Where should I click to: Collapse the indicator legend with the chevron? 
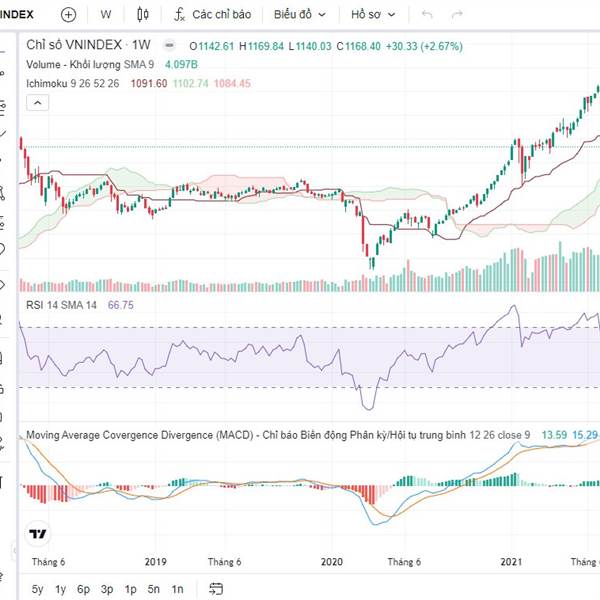coord(38,103)
